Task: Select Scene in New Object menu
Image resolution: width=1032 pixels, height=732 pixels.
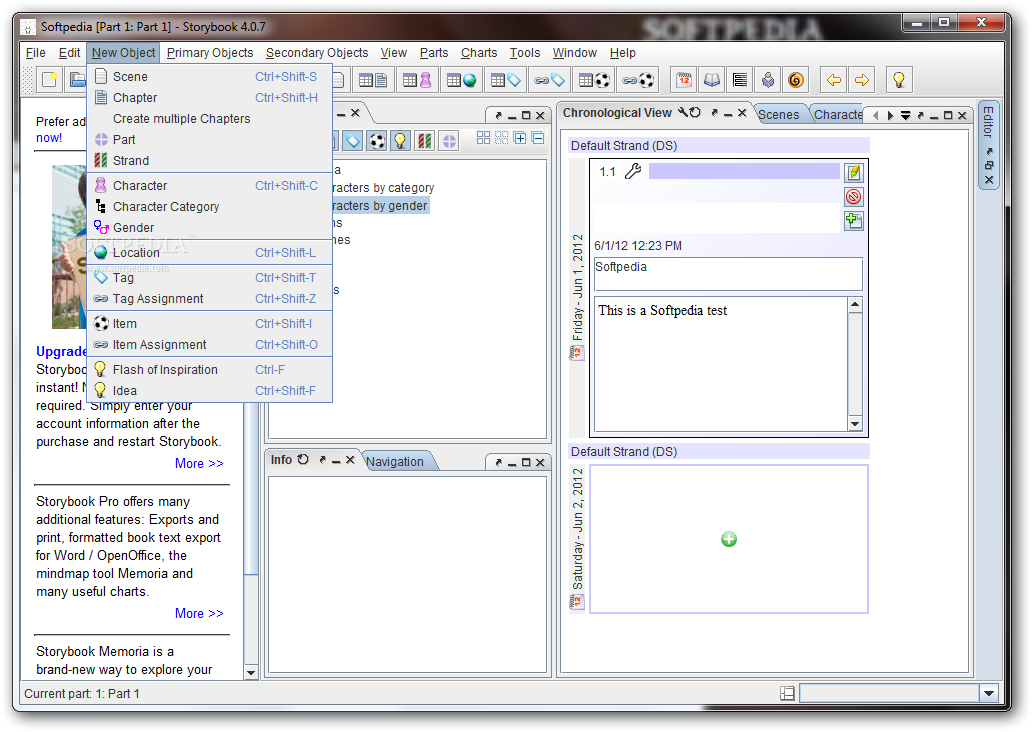Action: (209, 76)
